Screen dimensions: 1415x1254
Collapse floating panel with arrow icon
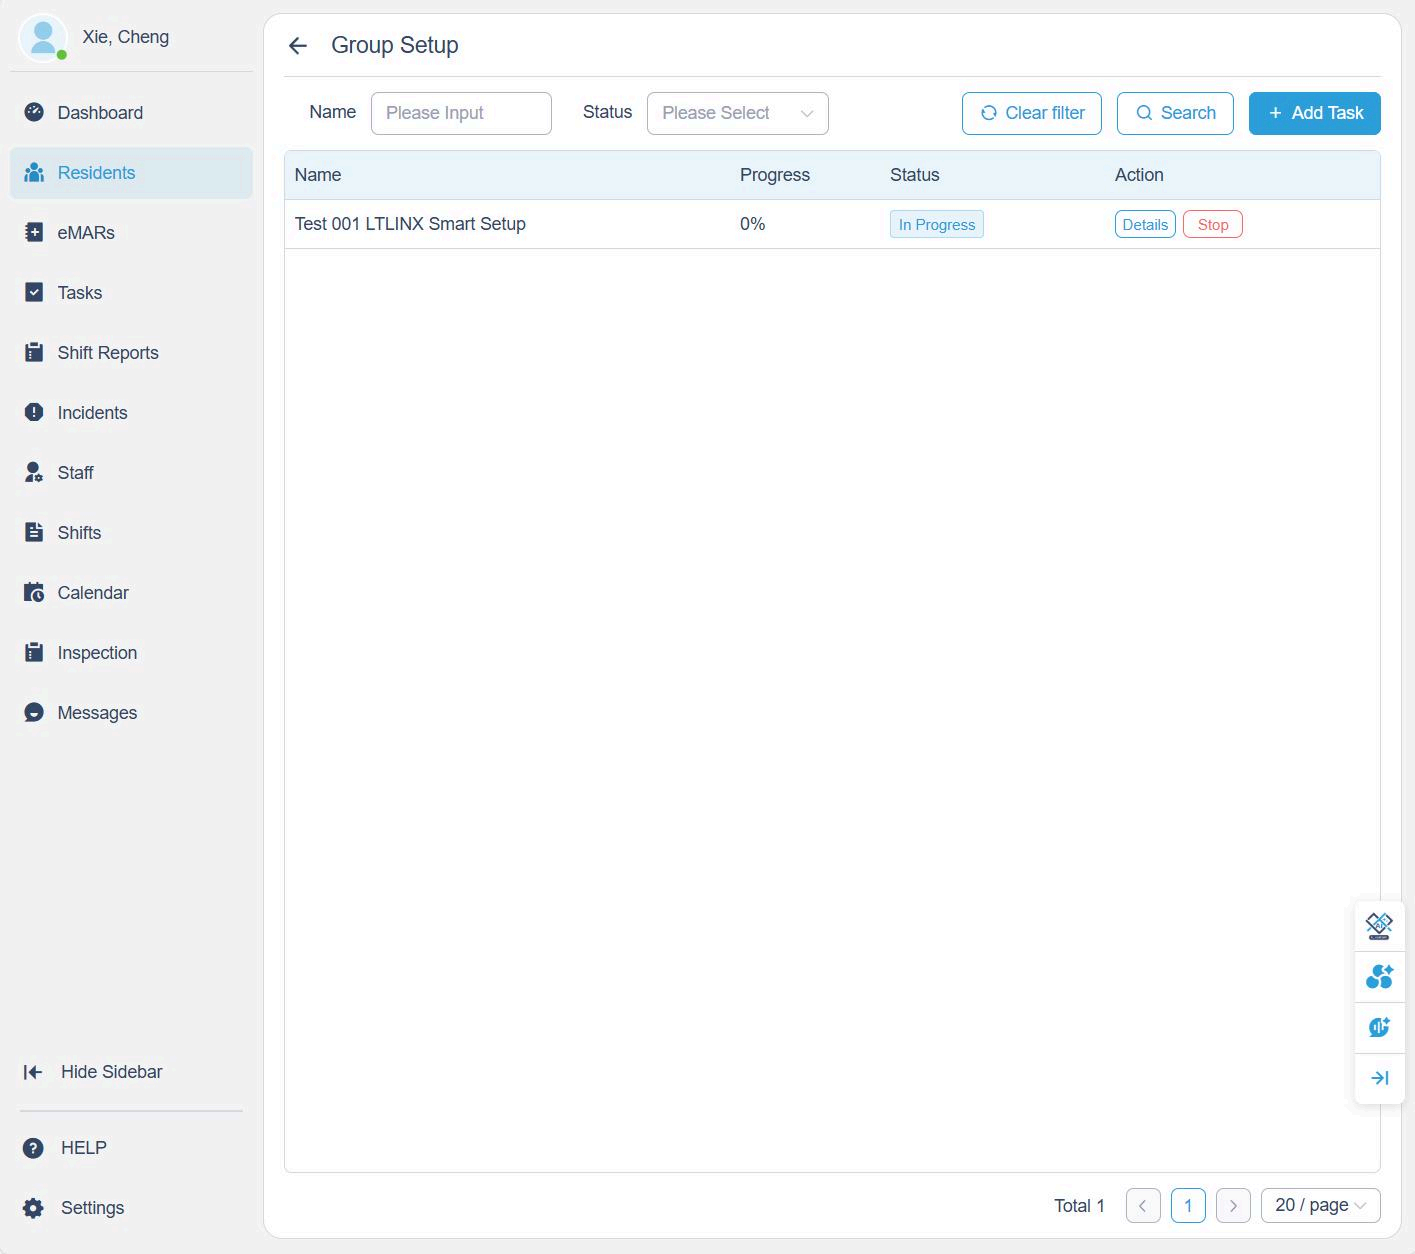(x=1379, y=1078)
